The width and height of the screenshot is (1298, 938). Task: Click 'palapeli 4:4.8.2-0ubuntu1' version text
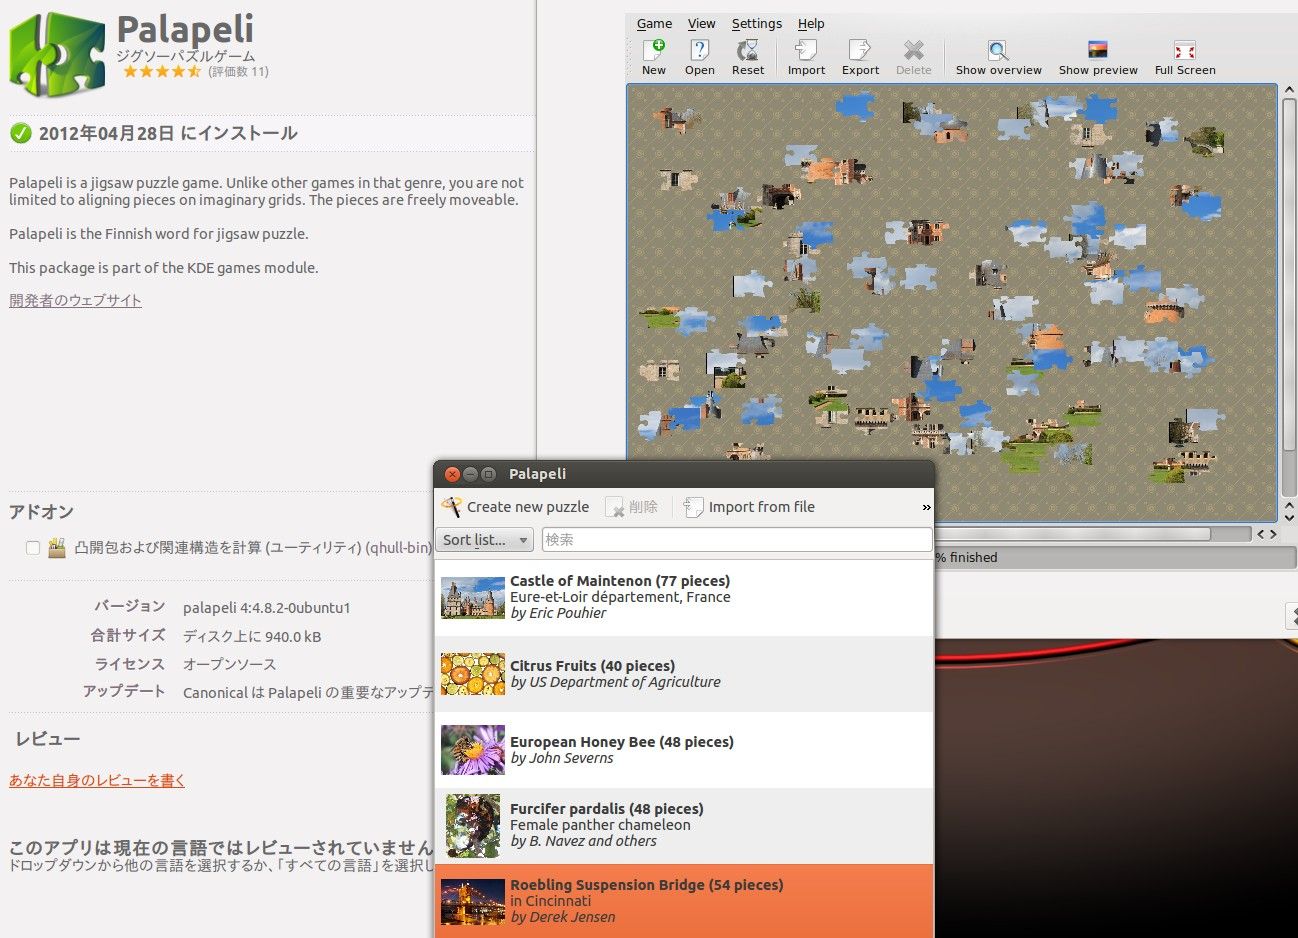[266, 608]
